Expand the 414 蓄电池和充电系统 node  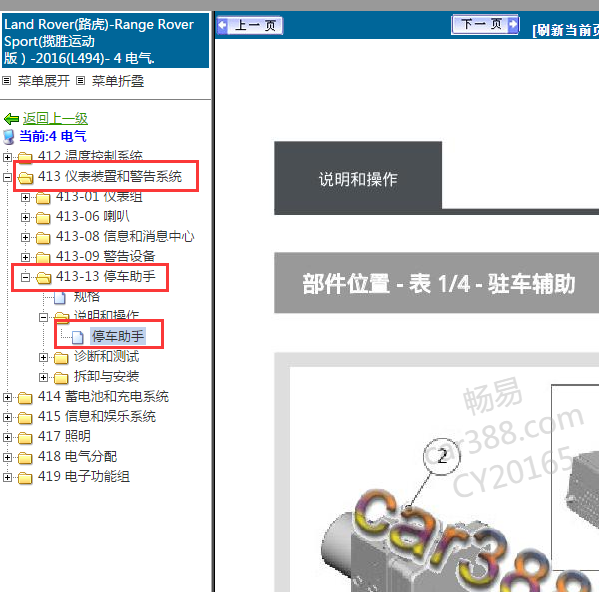coord(7,398)
